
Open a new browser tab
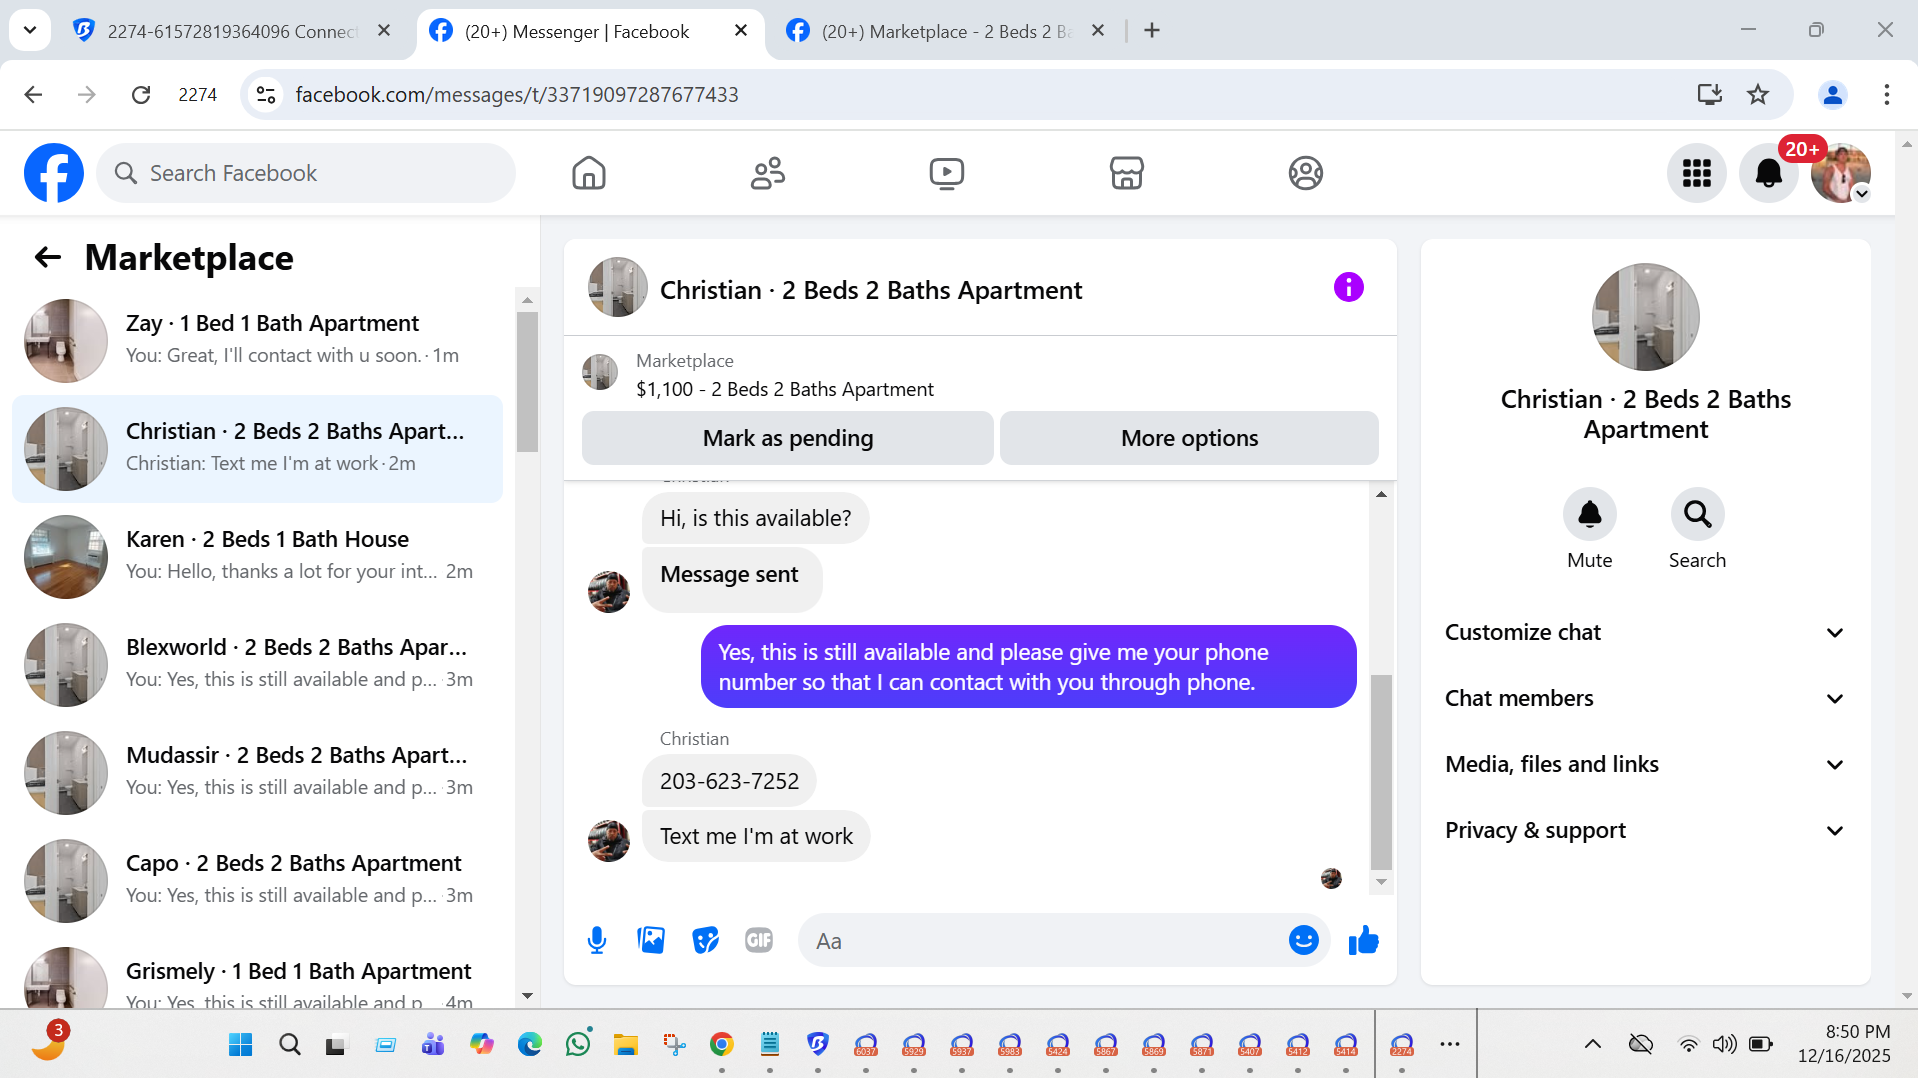pyautogui.click(x=1152, y=31)
